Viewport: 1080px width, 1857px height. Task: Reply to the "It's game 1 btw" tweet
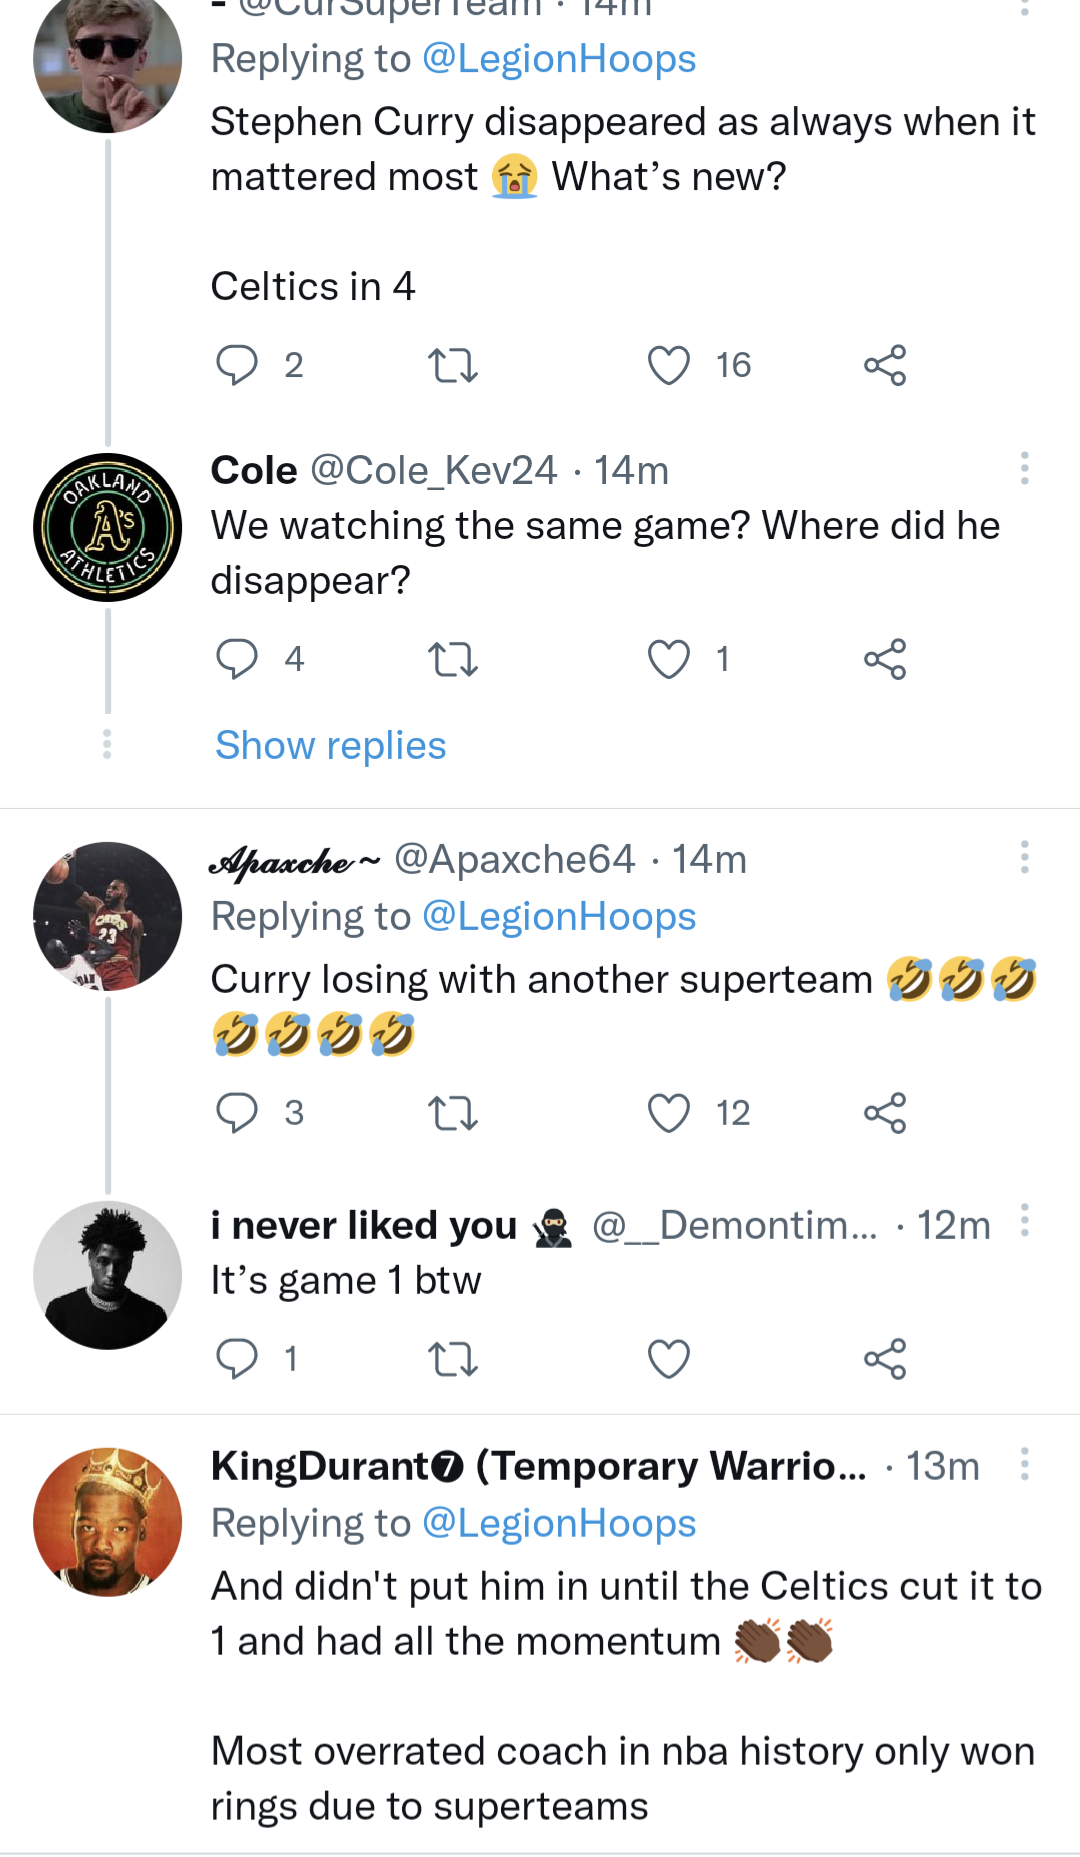[x=237, y=1359]
